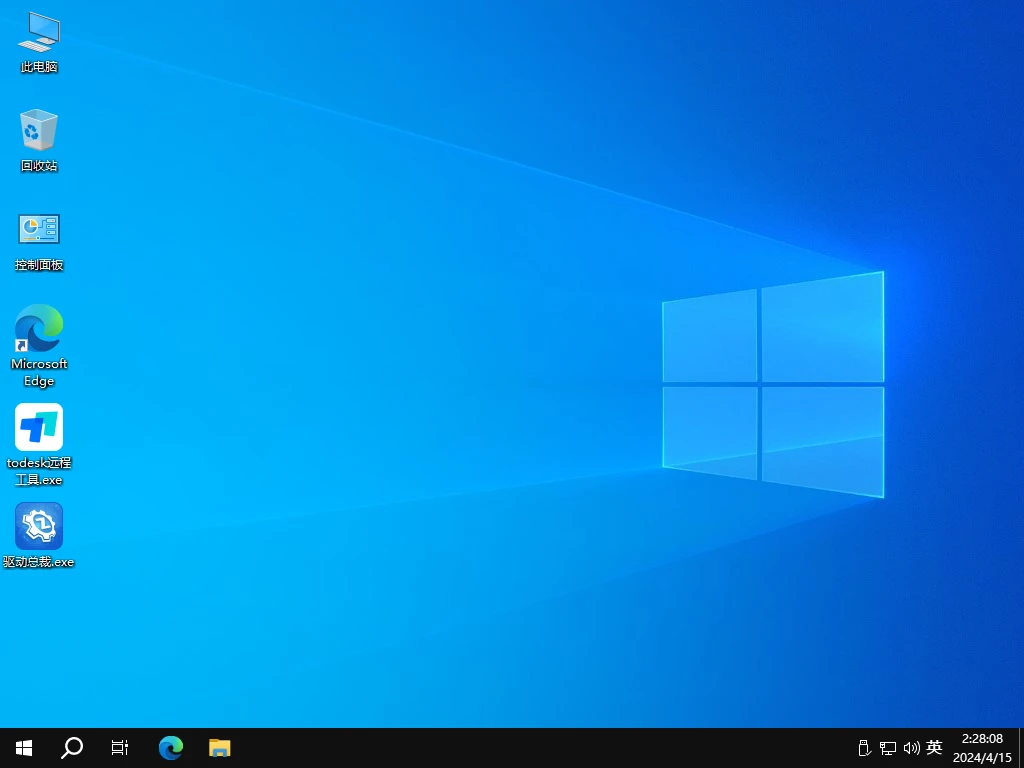
Task: Open the Windows Start menu
Action: coord(24,748)
